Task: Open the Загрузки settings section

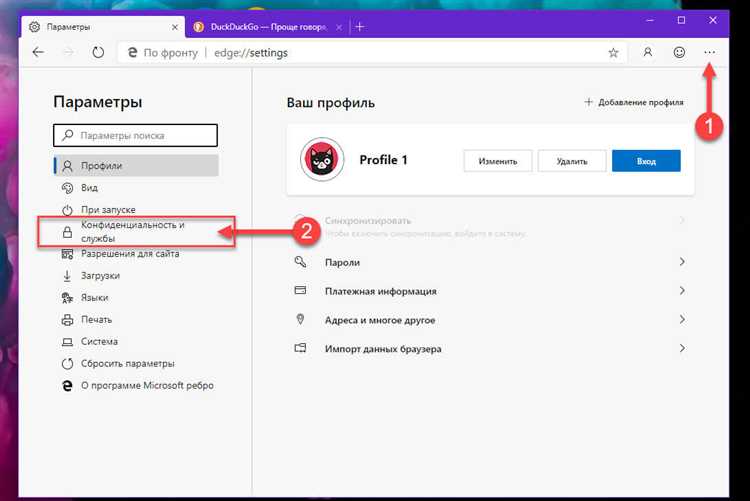Action: tap(100, 275)
